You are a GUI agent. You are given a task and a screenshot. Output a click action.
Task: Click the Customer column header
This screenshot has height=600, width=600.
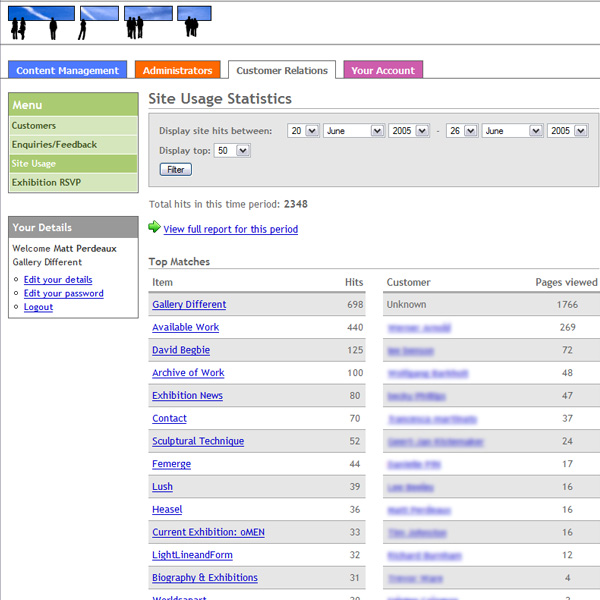(x=408, y=282)
